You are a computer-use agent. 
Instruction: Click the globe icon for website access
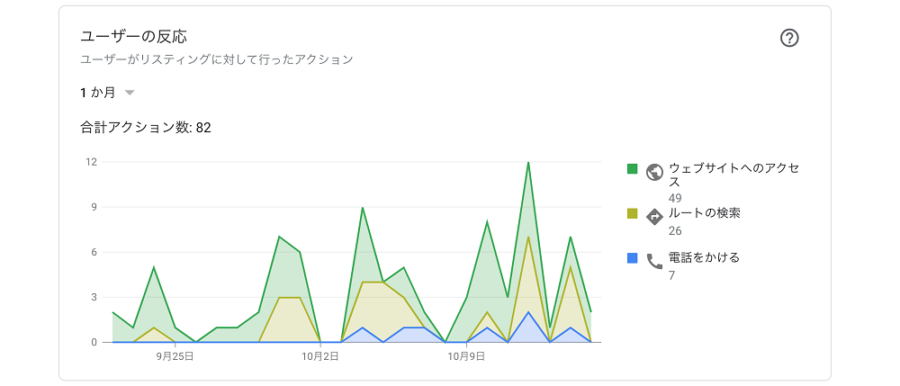click(x=654, y=172)
